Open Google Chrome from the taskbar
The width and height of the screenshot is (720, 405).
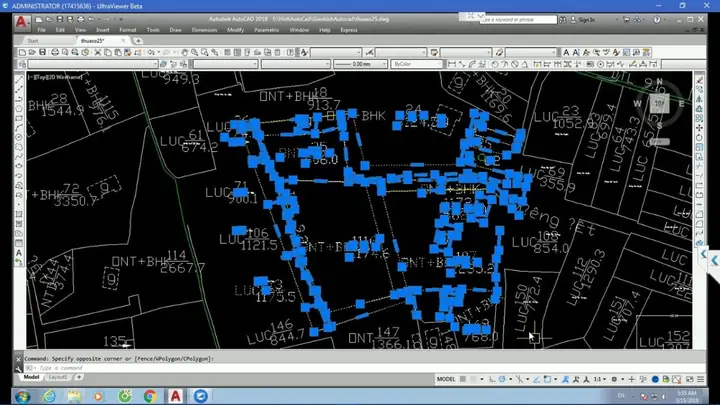tap(150, 396)
